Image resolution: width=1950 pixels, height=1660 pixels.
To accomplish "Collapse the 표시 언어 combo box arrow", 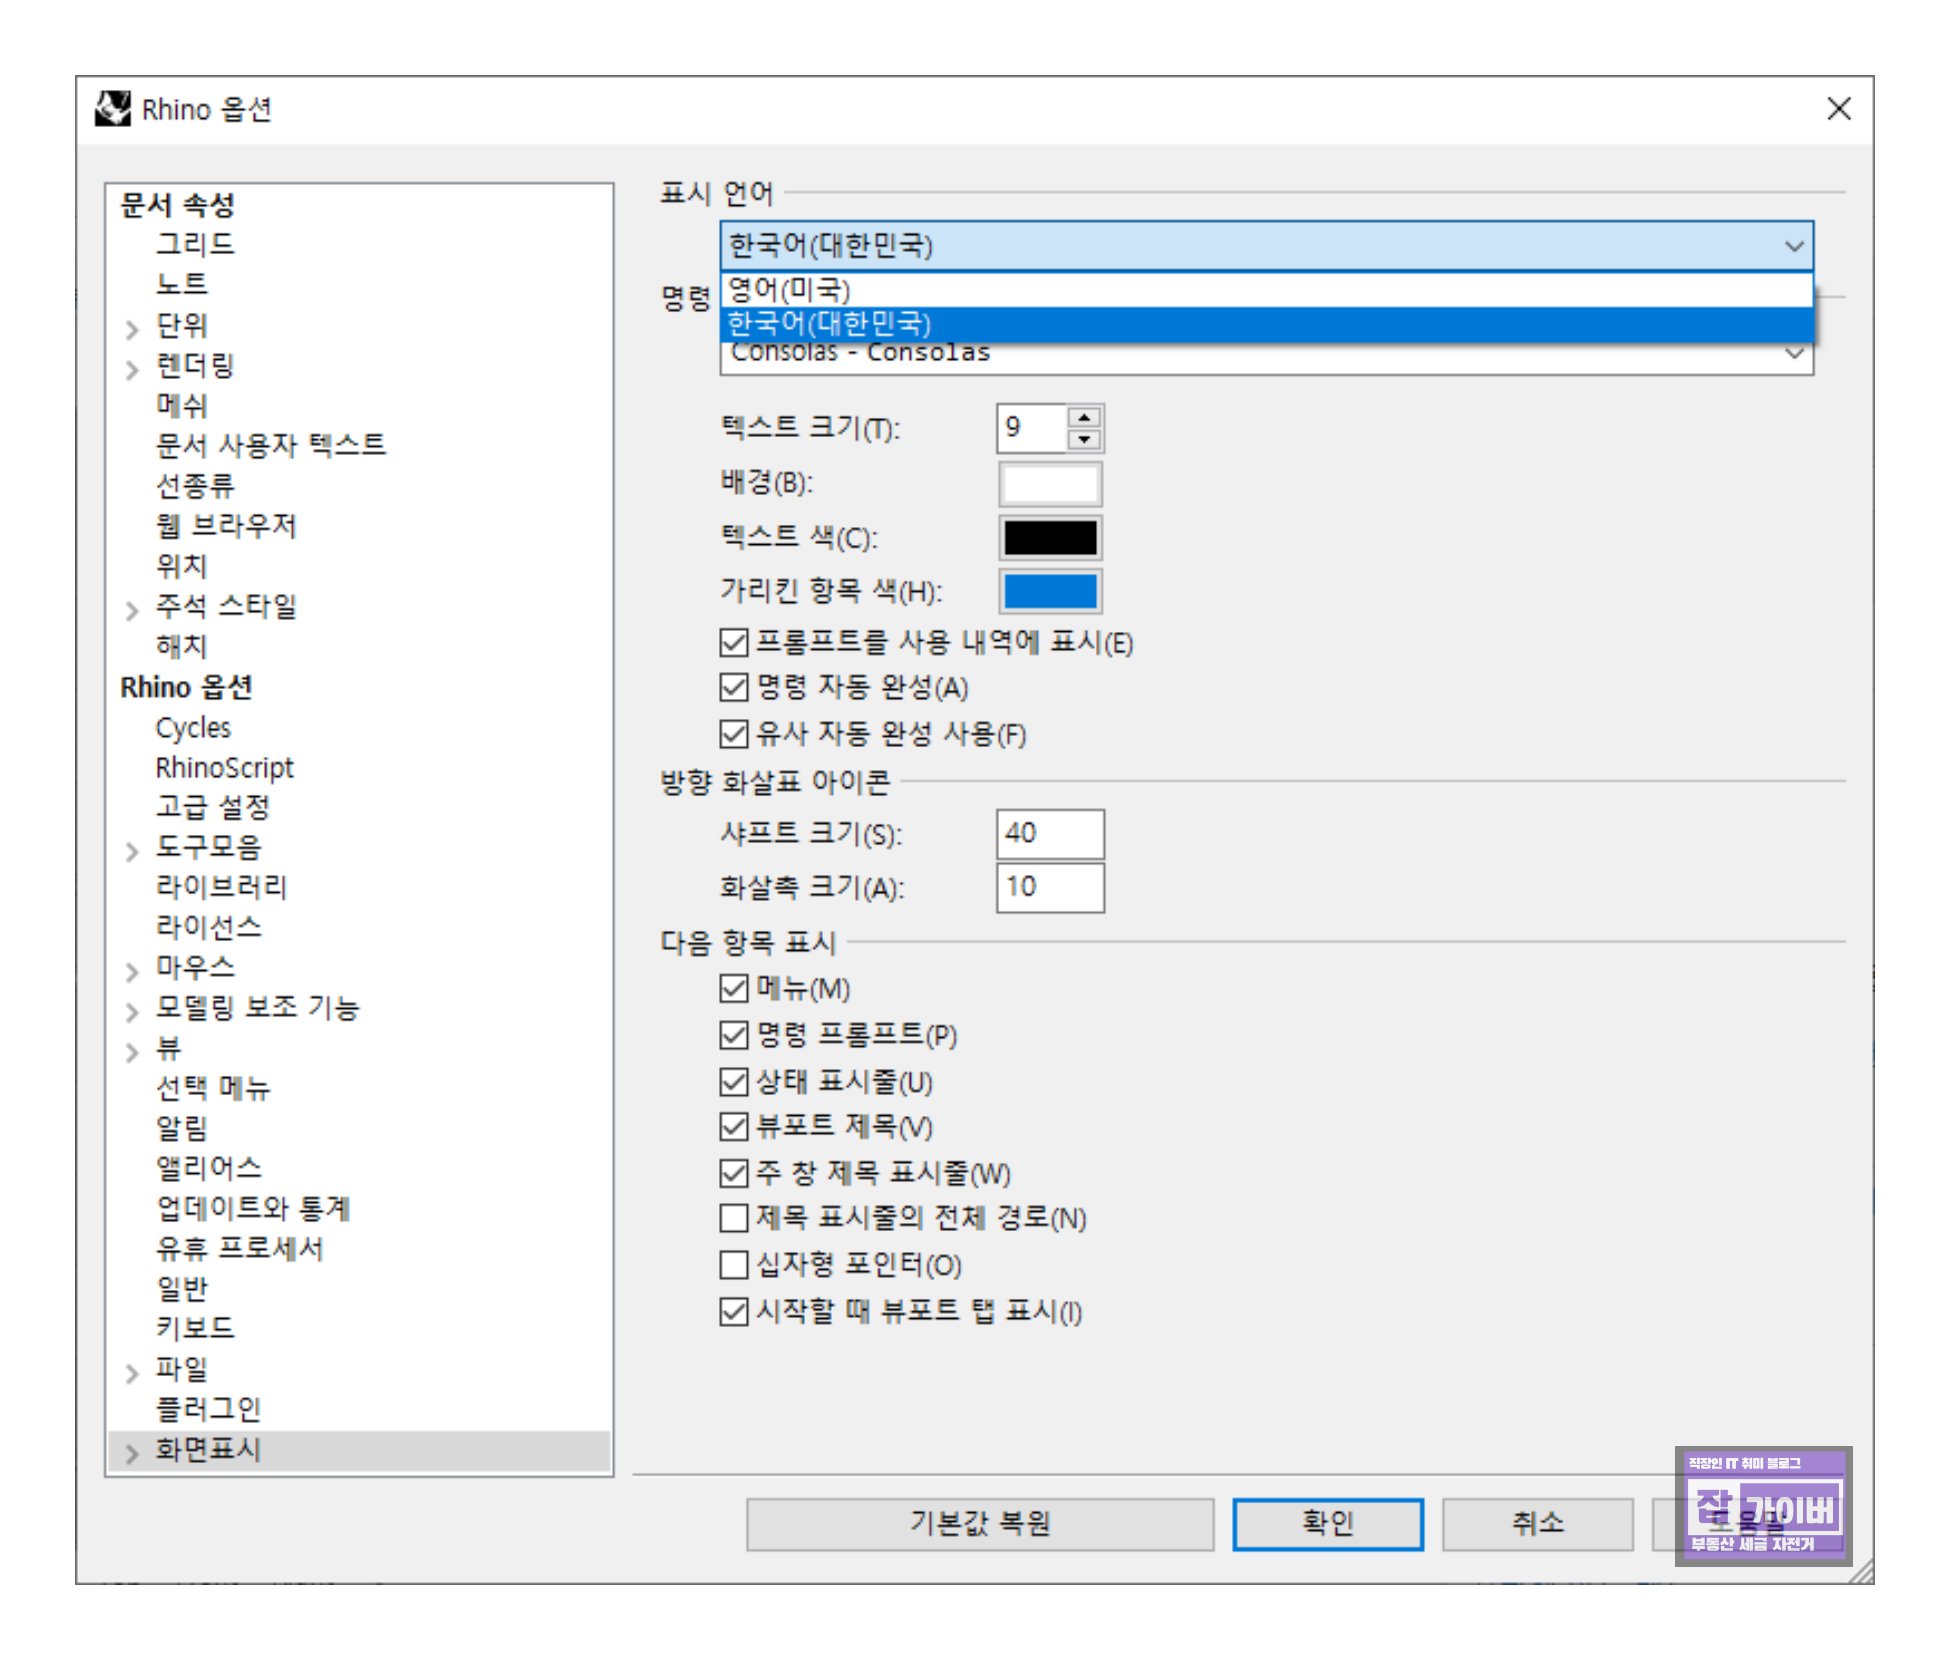I will point(1794,246).
